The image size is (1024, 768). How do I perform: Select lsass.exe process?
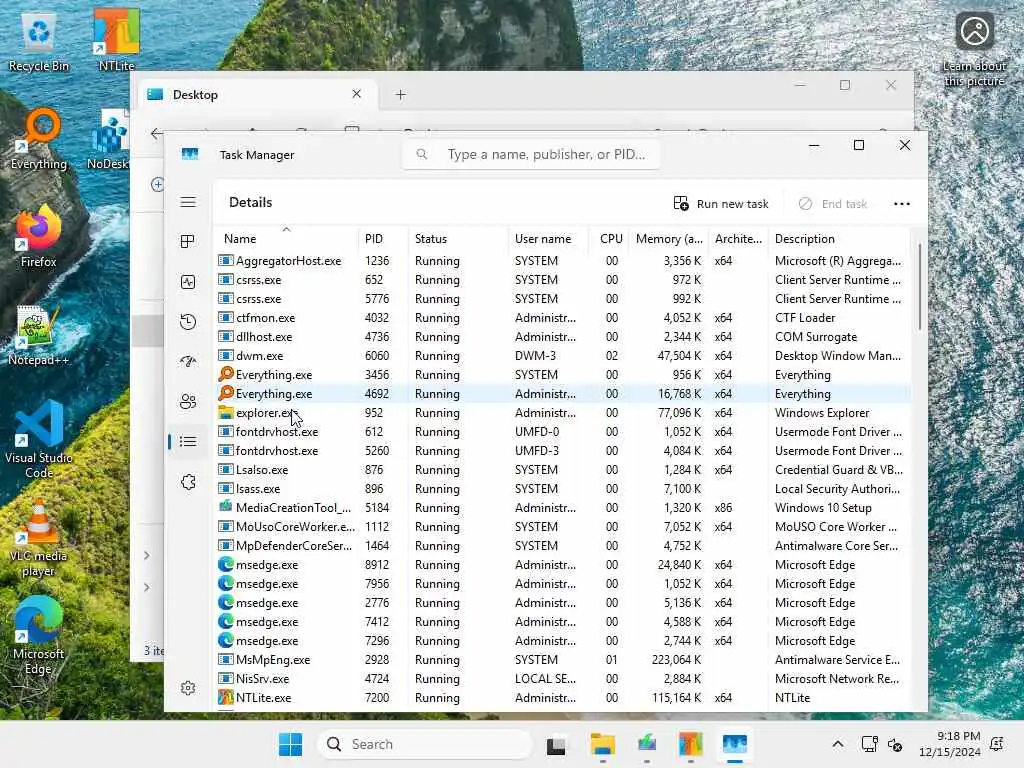pyautogui.click(x=562, y=488)
